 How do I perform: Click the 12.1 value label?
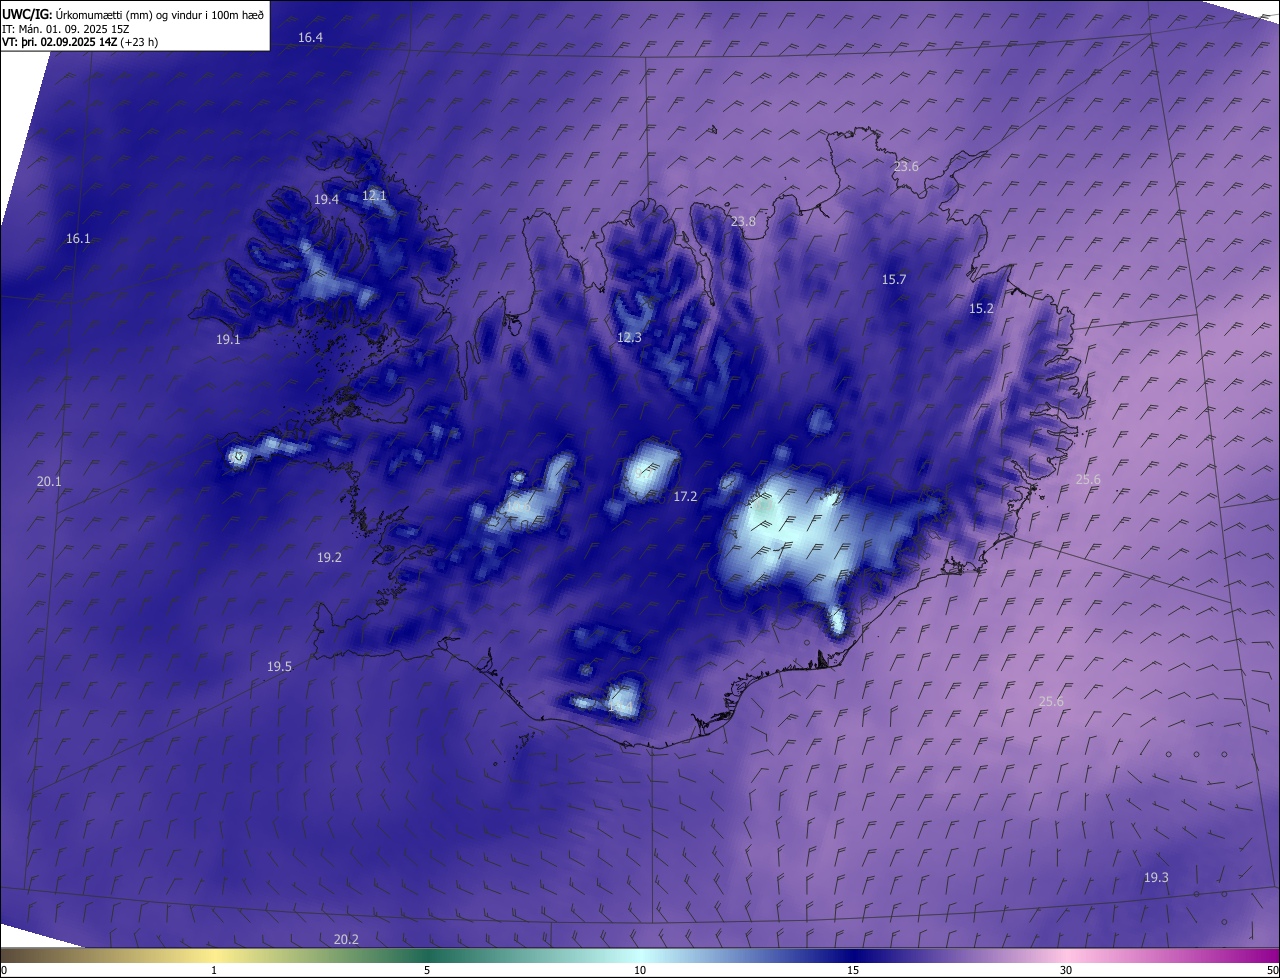(374, 196)
